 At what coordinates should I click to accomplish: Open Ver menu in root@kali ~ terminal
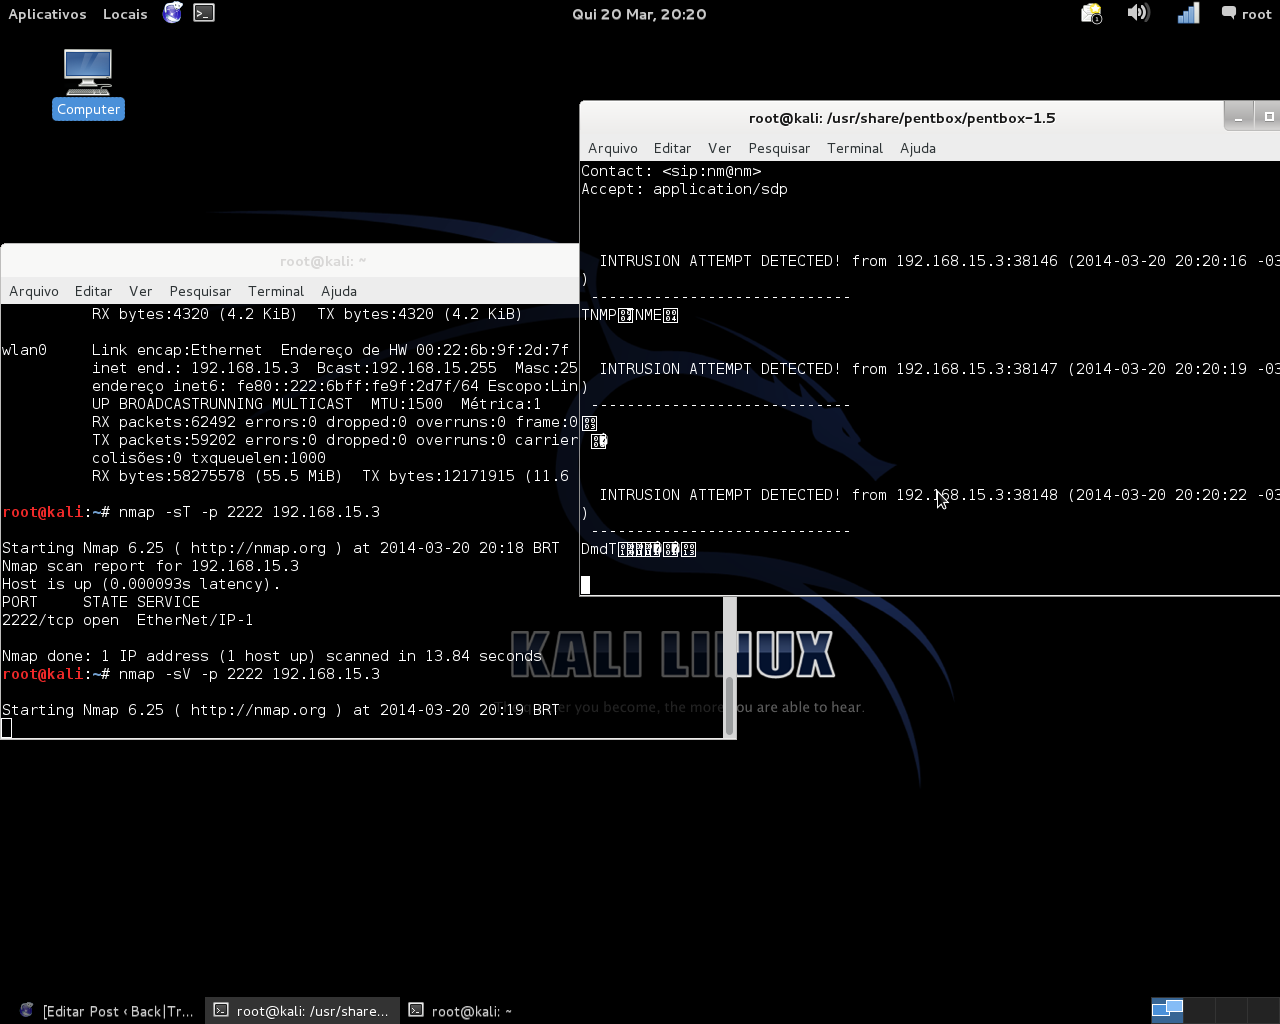click(x=140, y=291)
